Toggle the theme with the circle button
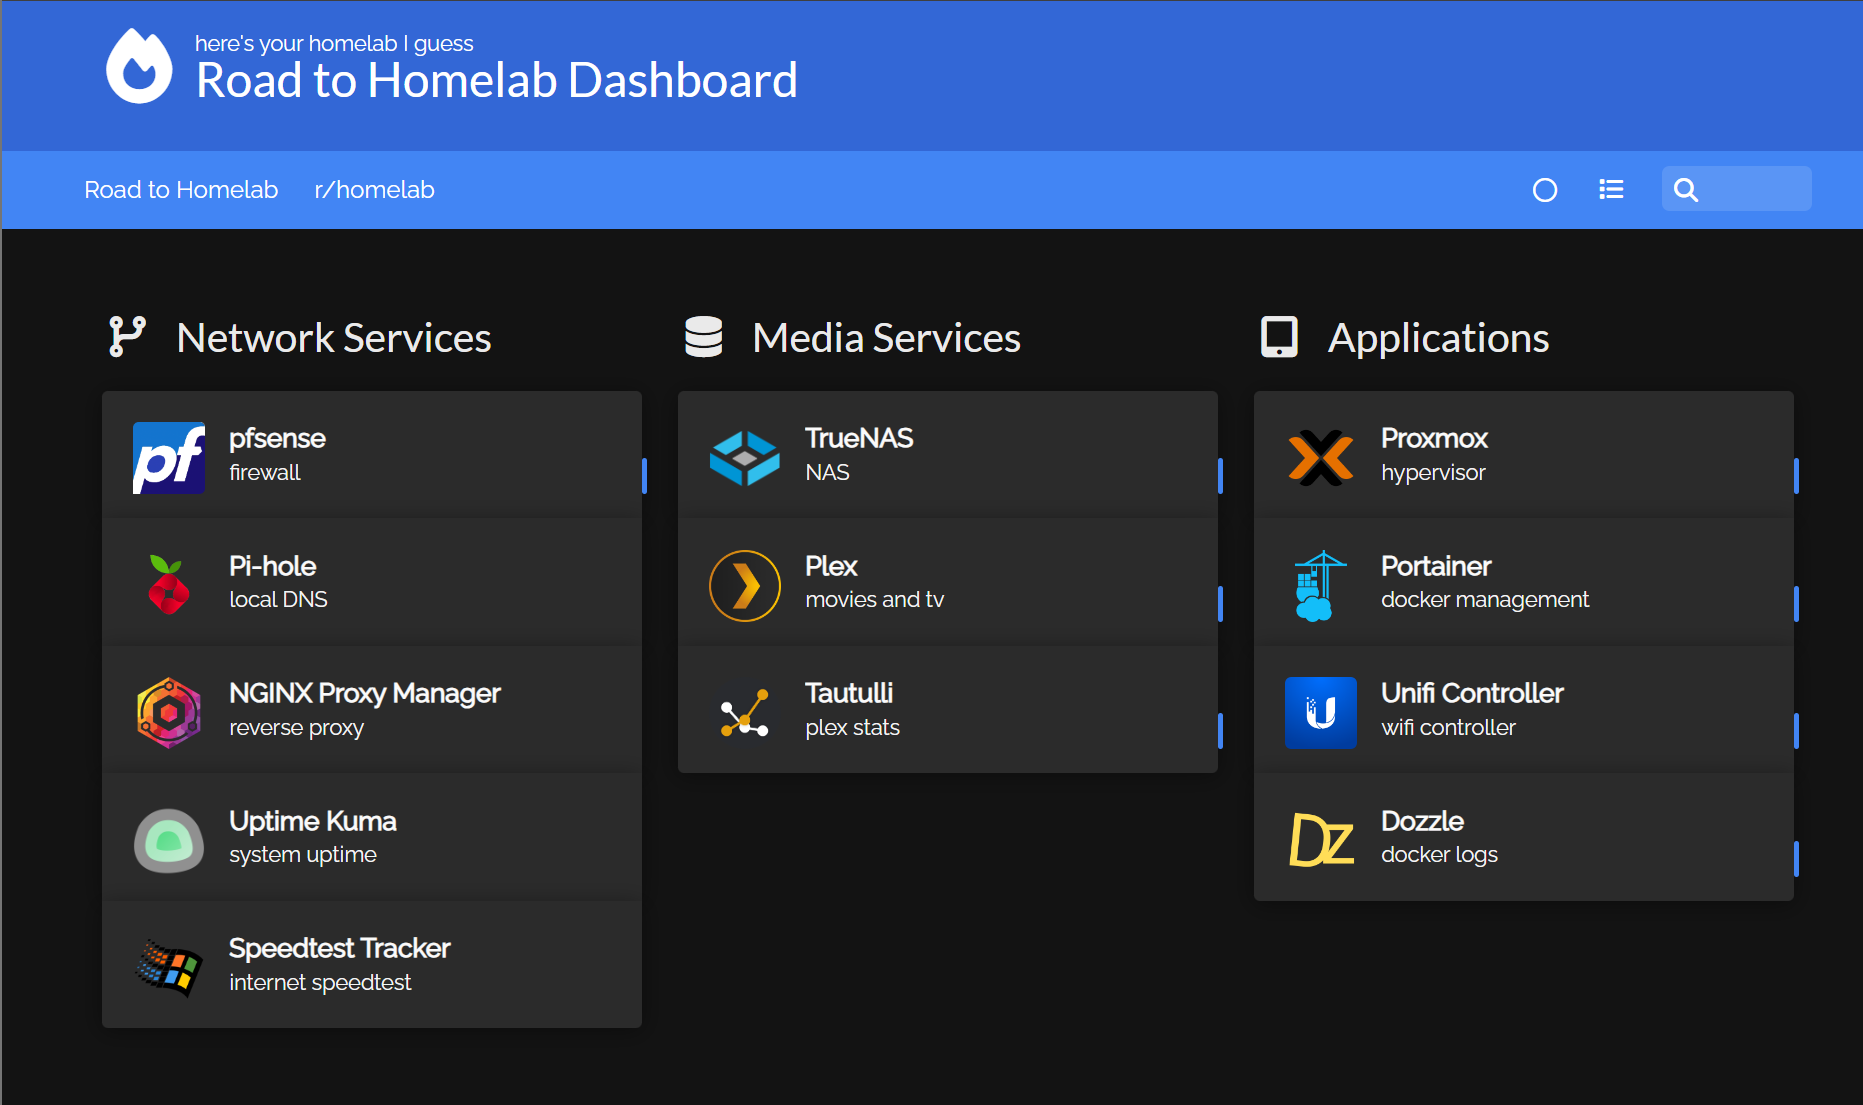The image size is (1863, 1105). click(1545, 189)
